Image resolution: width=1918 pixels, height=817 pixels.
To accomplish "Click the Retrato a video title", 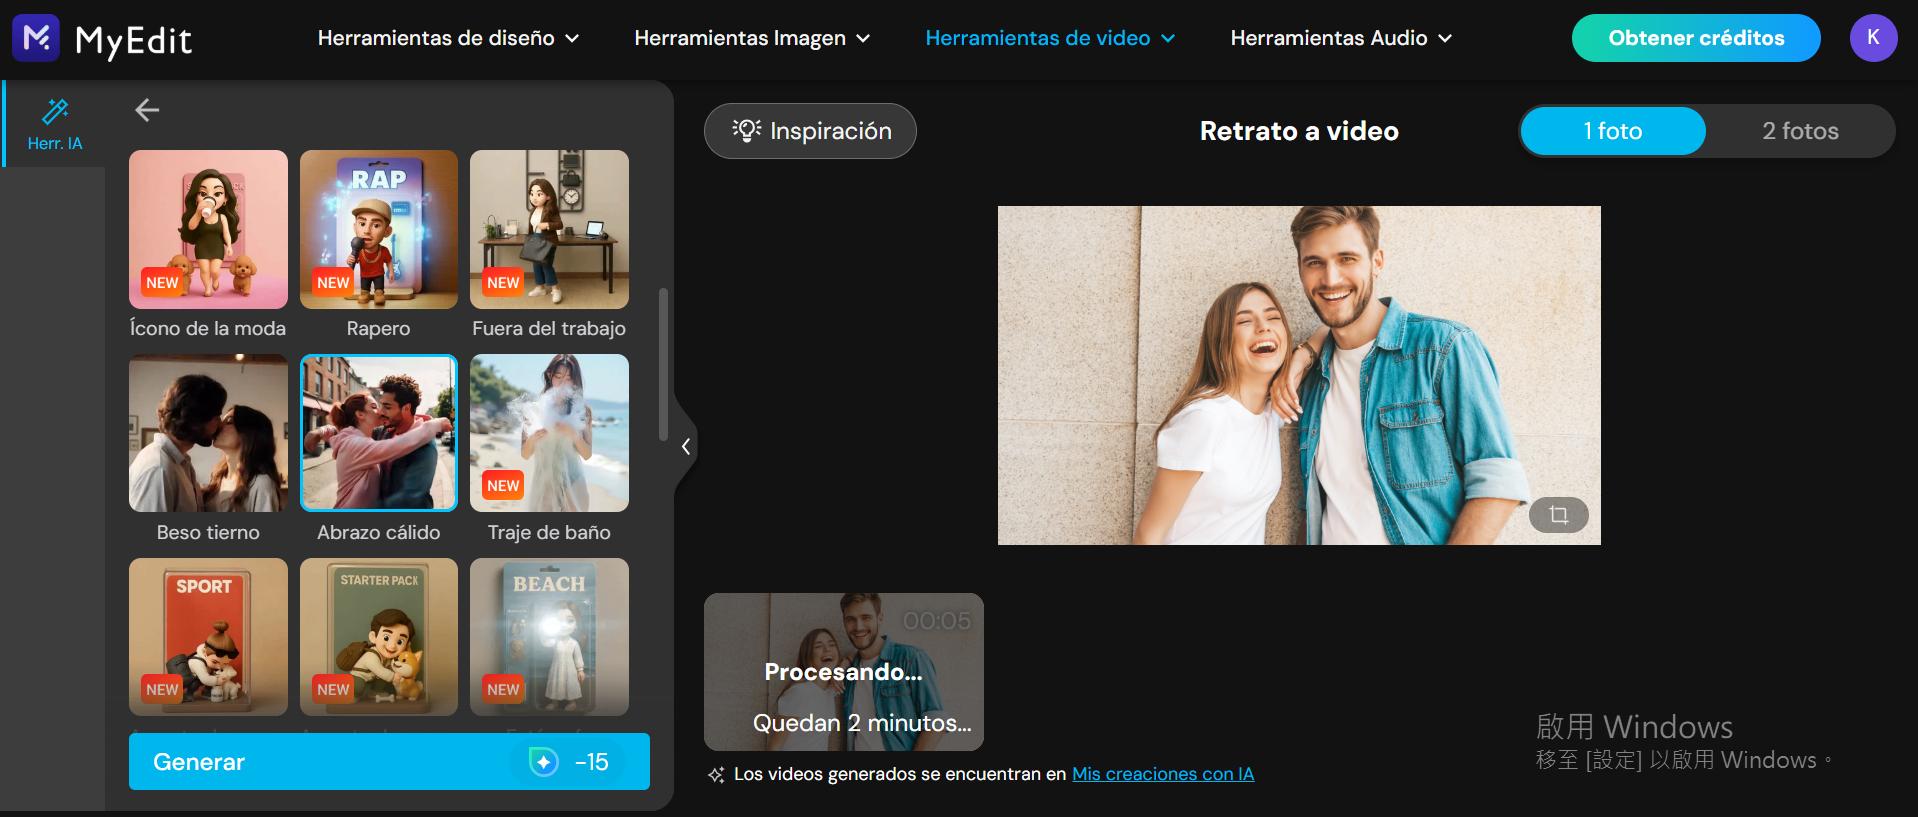I will [x=1299, y=131].
